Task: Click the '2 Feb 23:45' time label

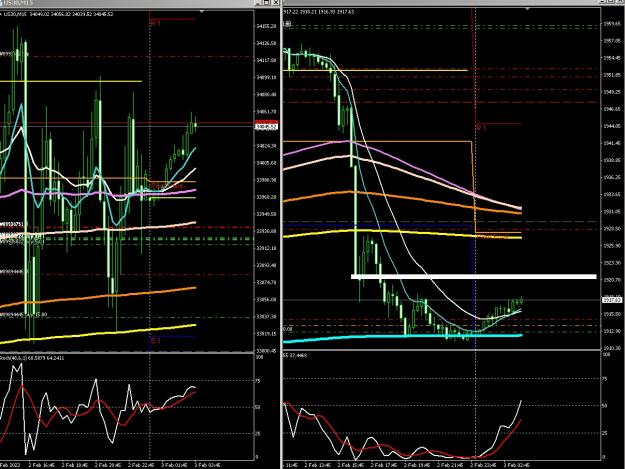Action: (483, 465)
